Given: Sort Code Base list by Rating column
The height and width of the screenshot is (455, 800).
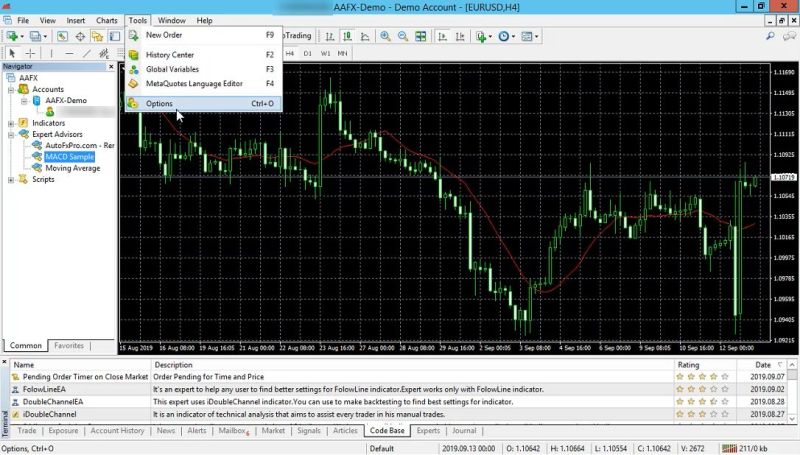Looking at the screenshot, I should 688,365.
